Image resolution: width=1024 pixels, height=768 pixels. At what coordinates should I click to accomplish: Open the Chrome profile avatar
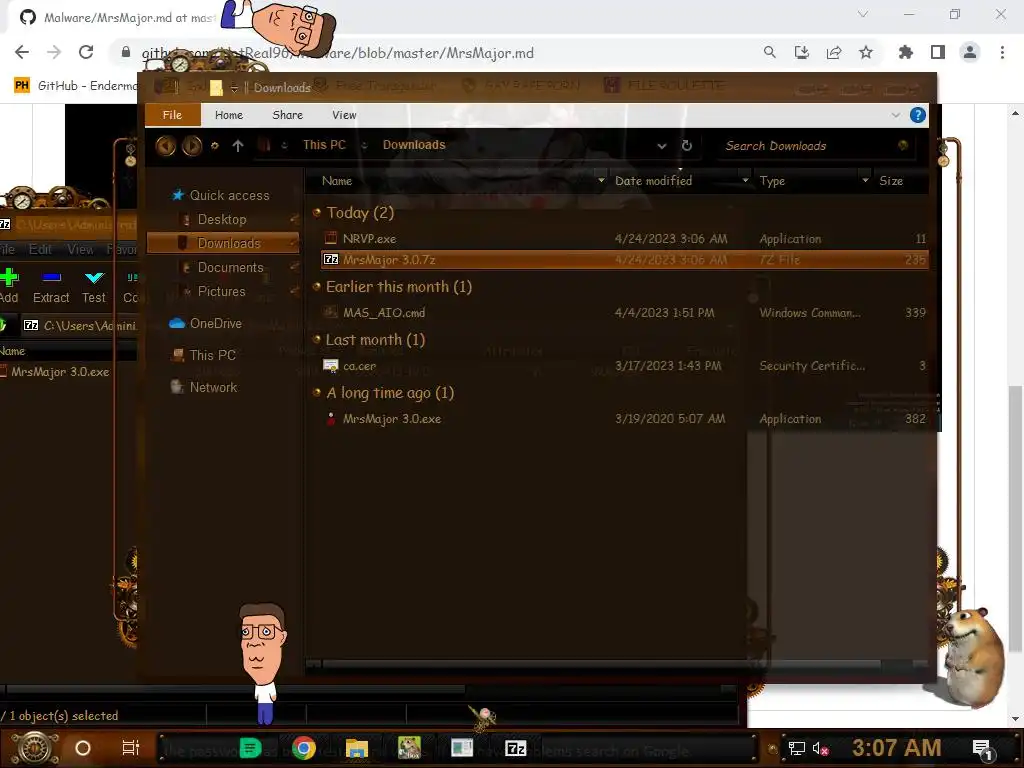click(970, 52)
